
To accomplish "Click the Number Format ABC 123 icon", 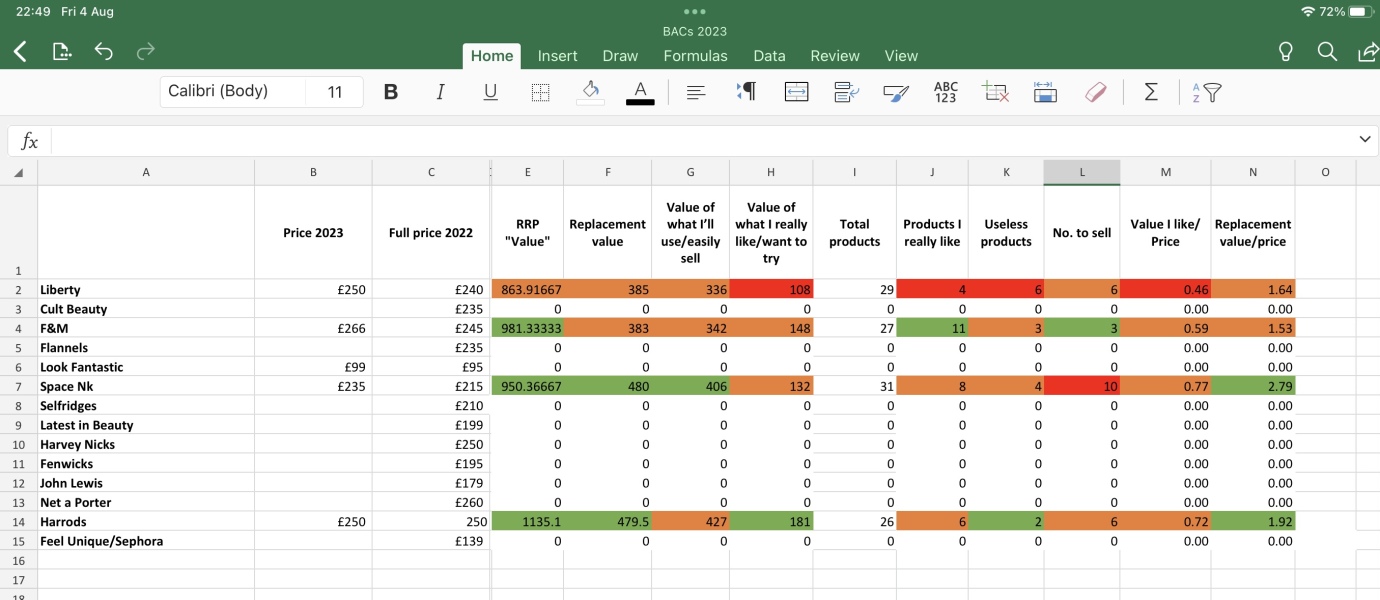I will point(945,92).
